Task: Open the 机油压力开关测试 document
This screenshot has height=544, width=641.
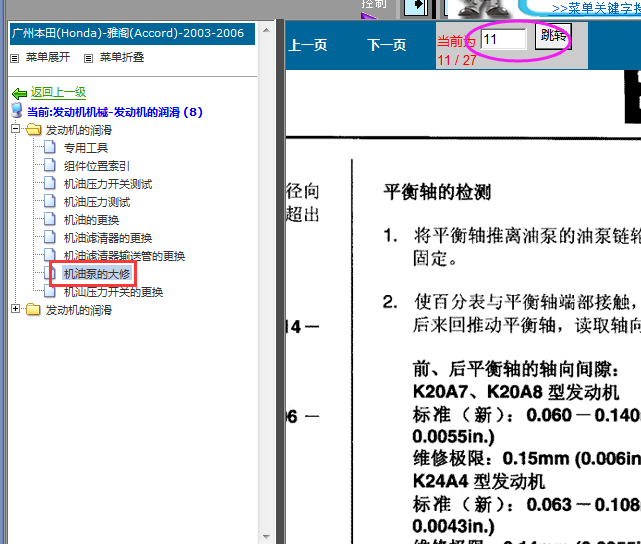Action: tap(108, 184)
